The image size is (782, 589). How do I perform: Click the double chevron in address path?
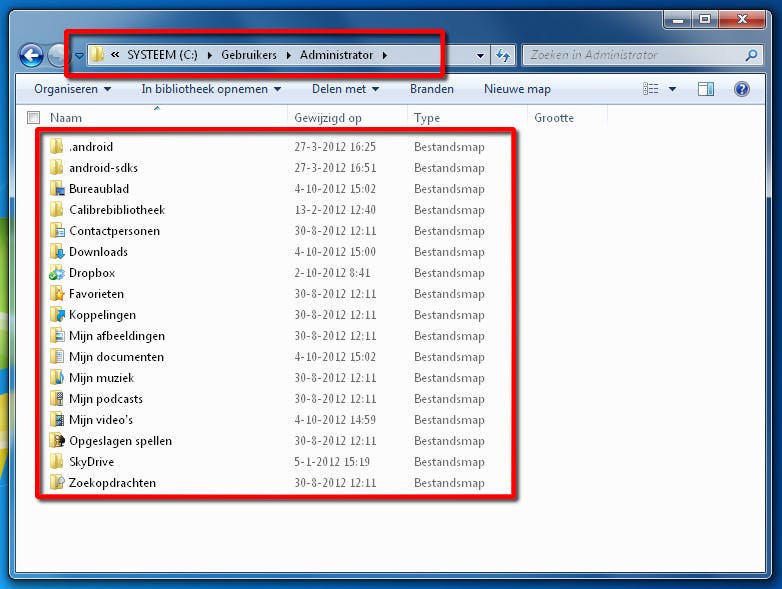click(115, 55)
